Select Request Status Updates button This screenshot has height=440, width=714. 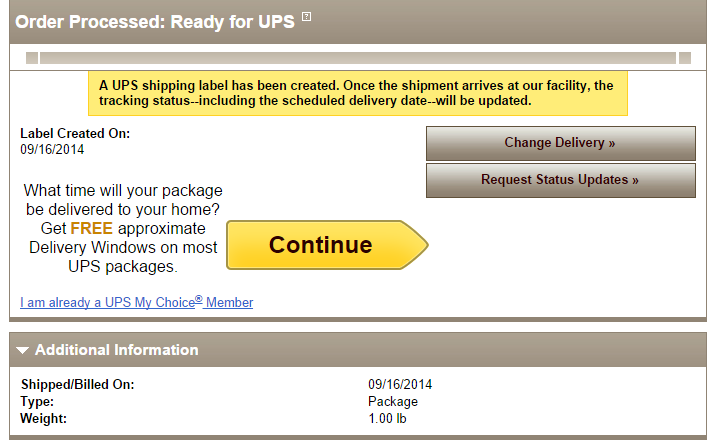561,180
